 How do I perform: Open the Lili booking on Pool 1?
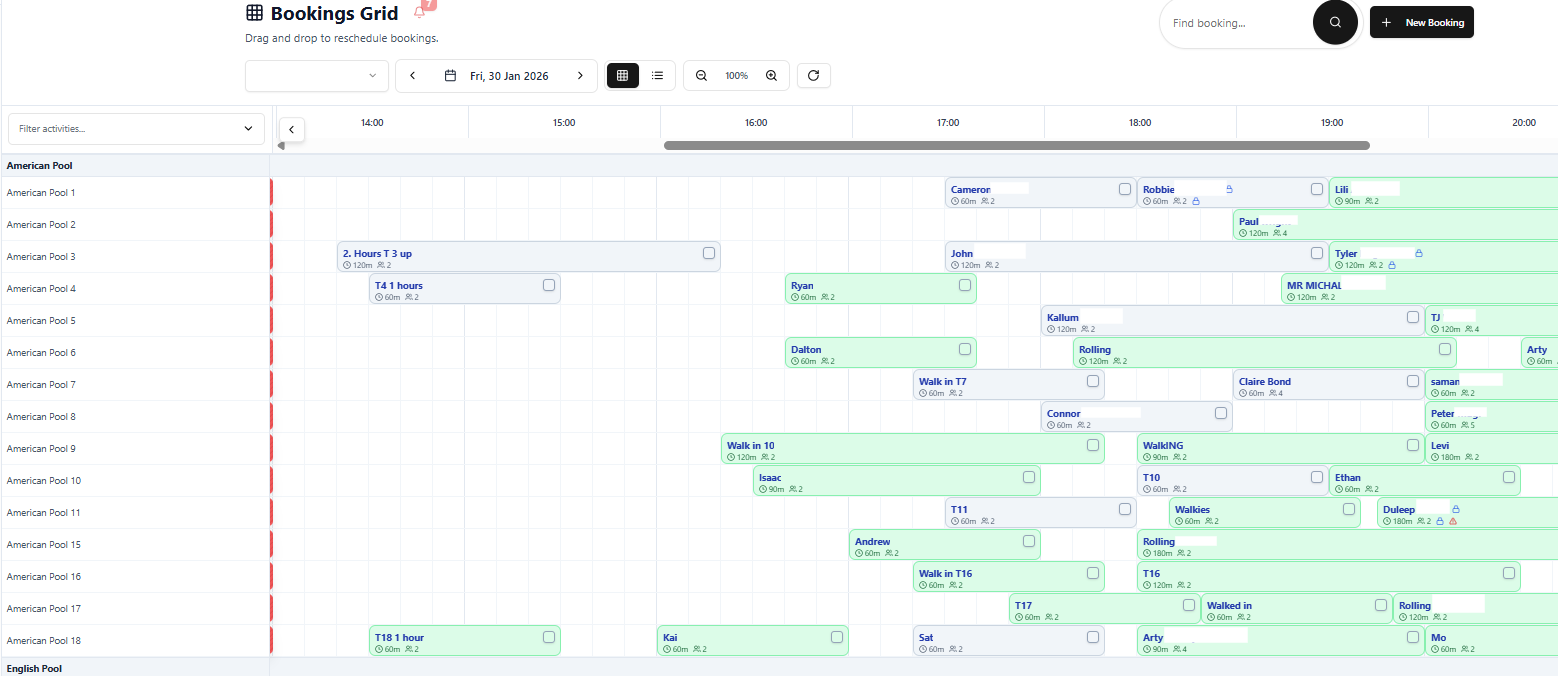tap(1444, 193)
